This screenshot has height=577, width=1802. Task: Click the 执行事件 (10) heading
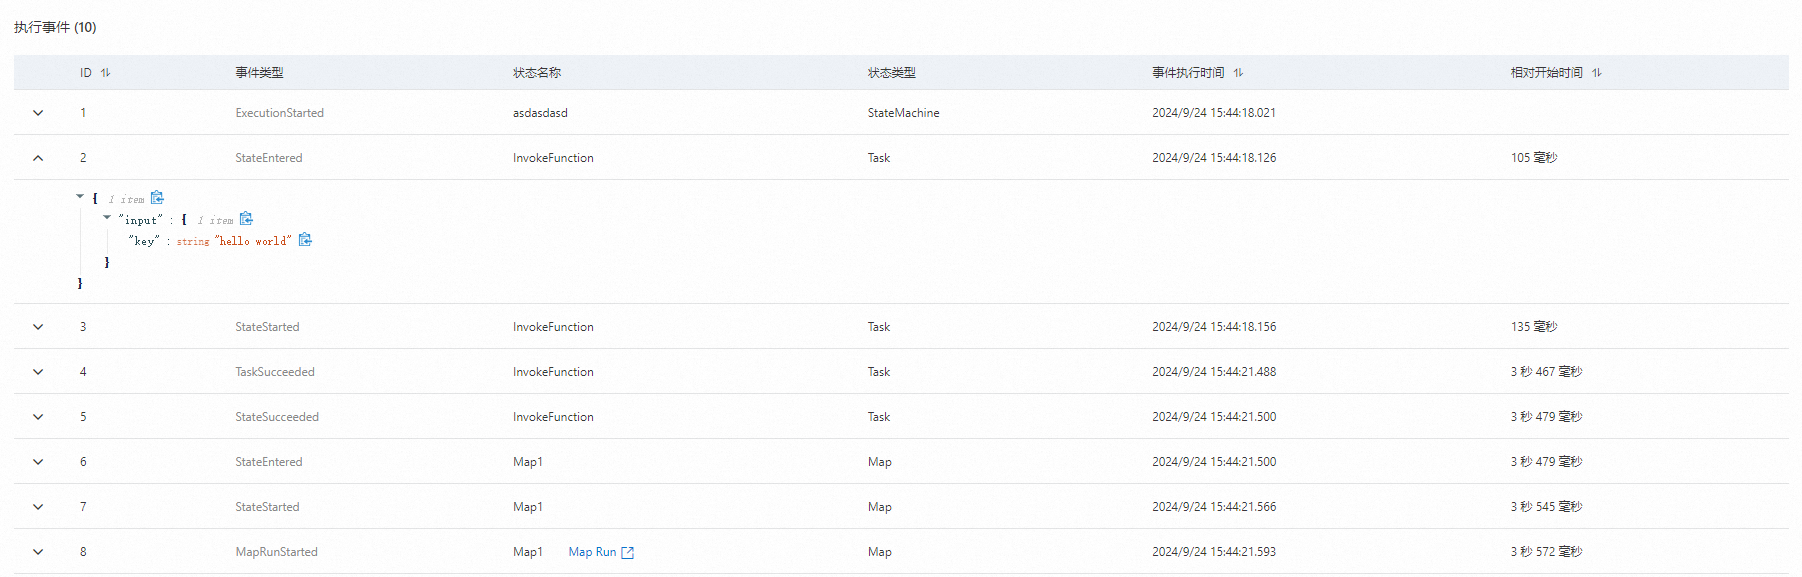click(x=55, y=27)
